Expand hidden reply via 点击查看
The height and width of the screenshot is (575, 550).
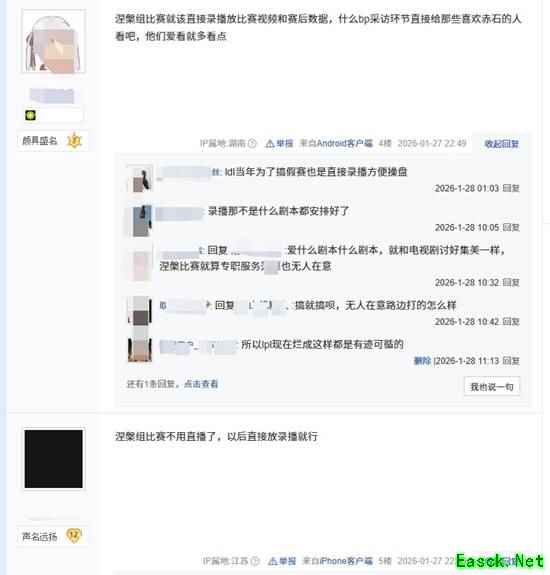coord(201,384)
